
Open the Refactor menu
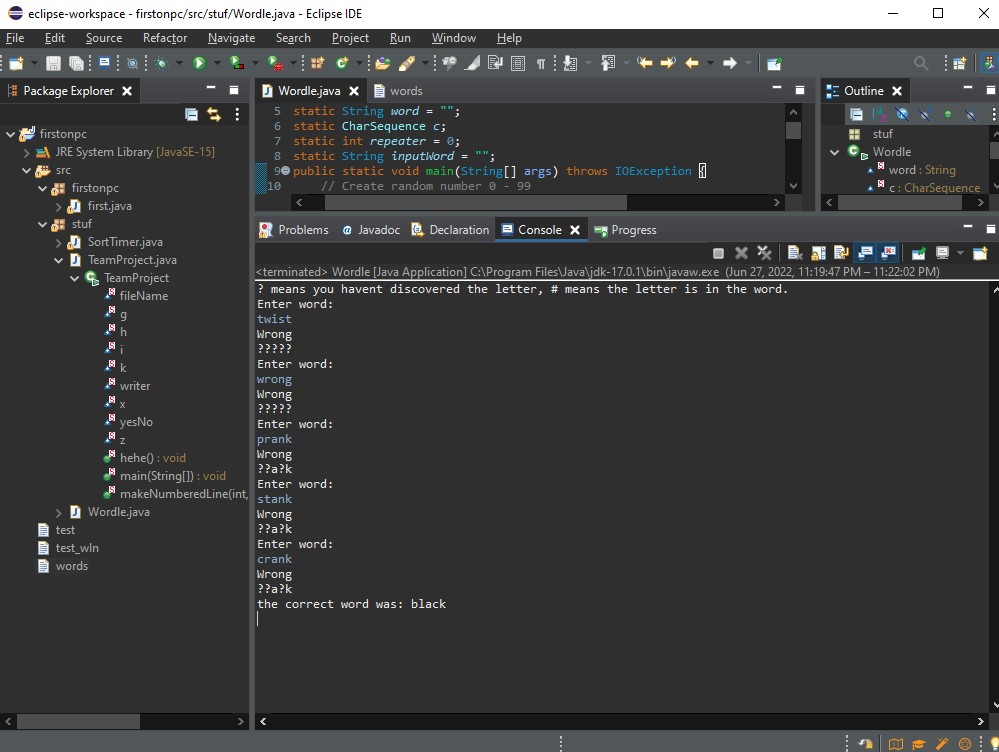click(x=165, y=38)
